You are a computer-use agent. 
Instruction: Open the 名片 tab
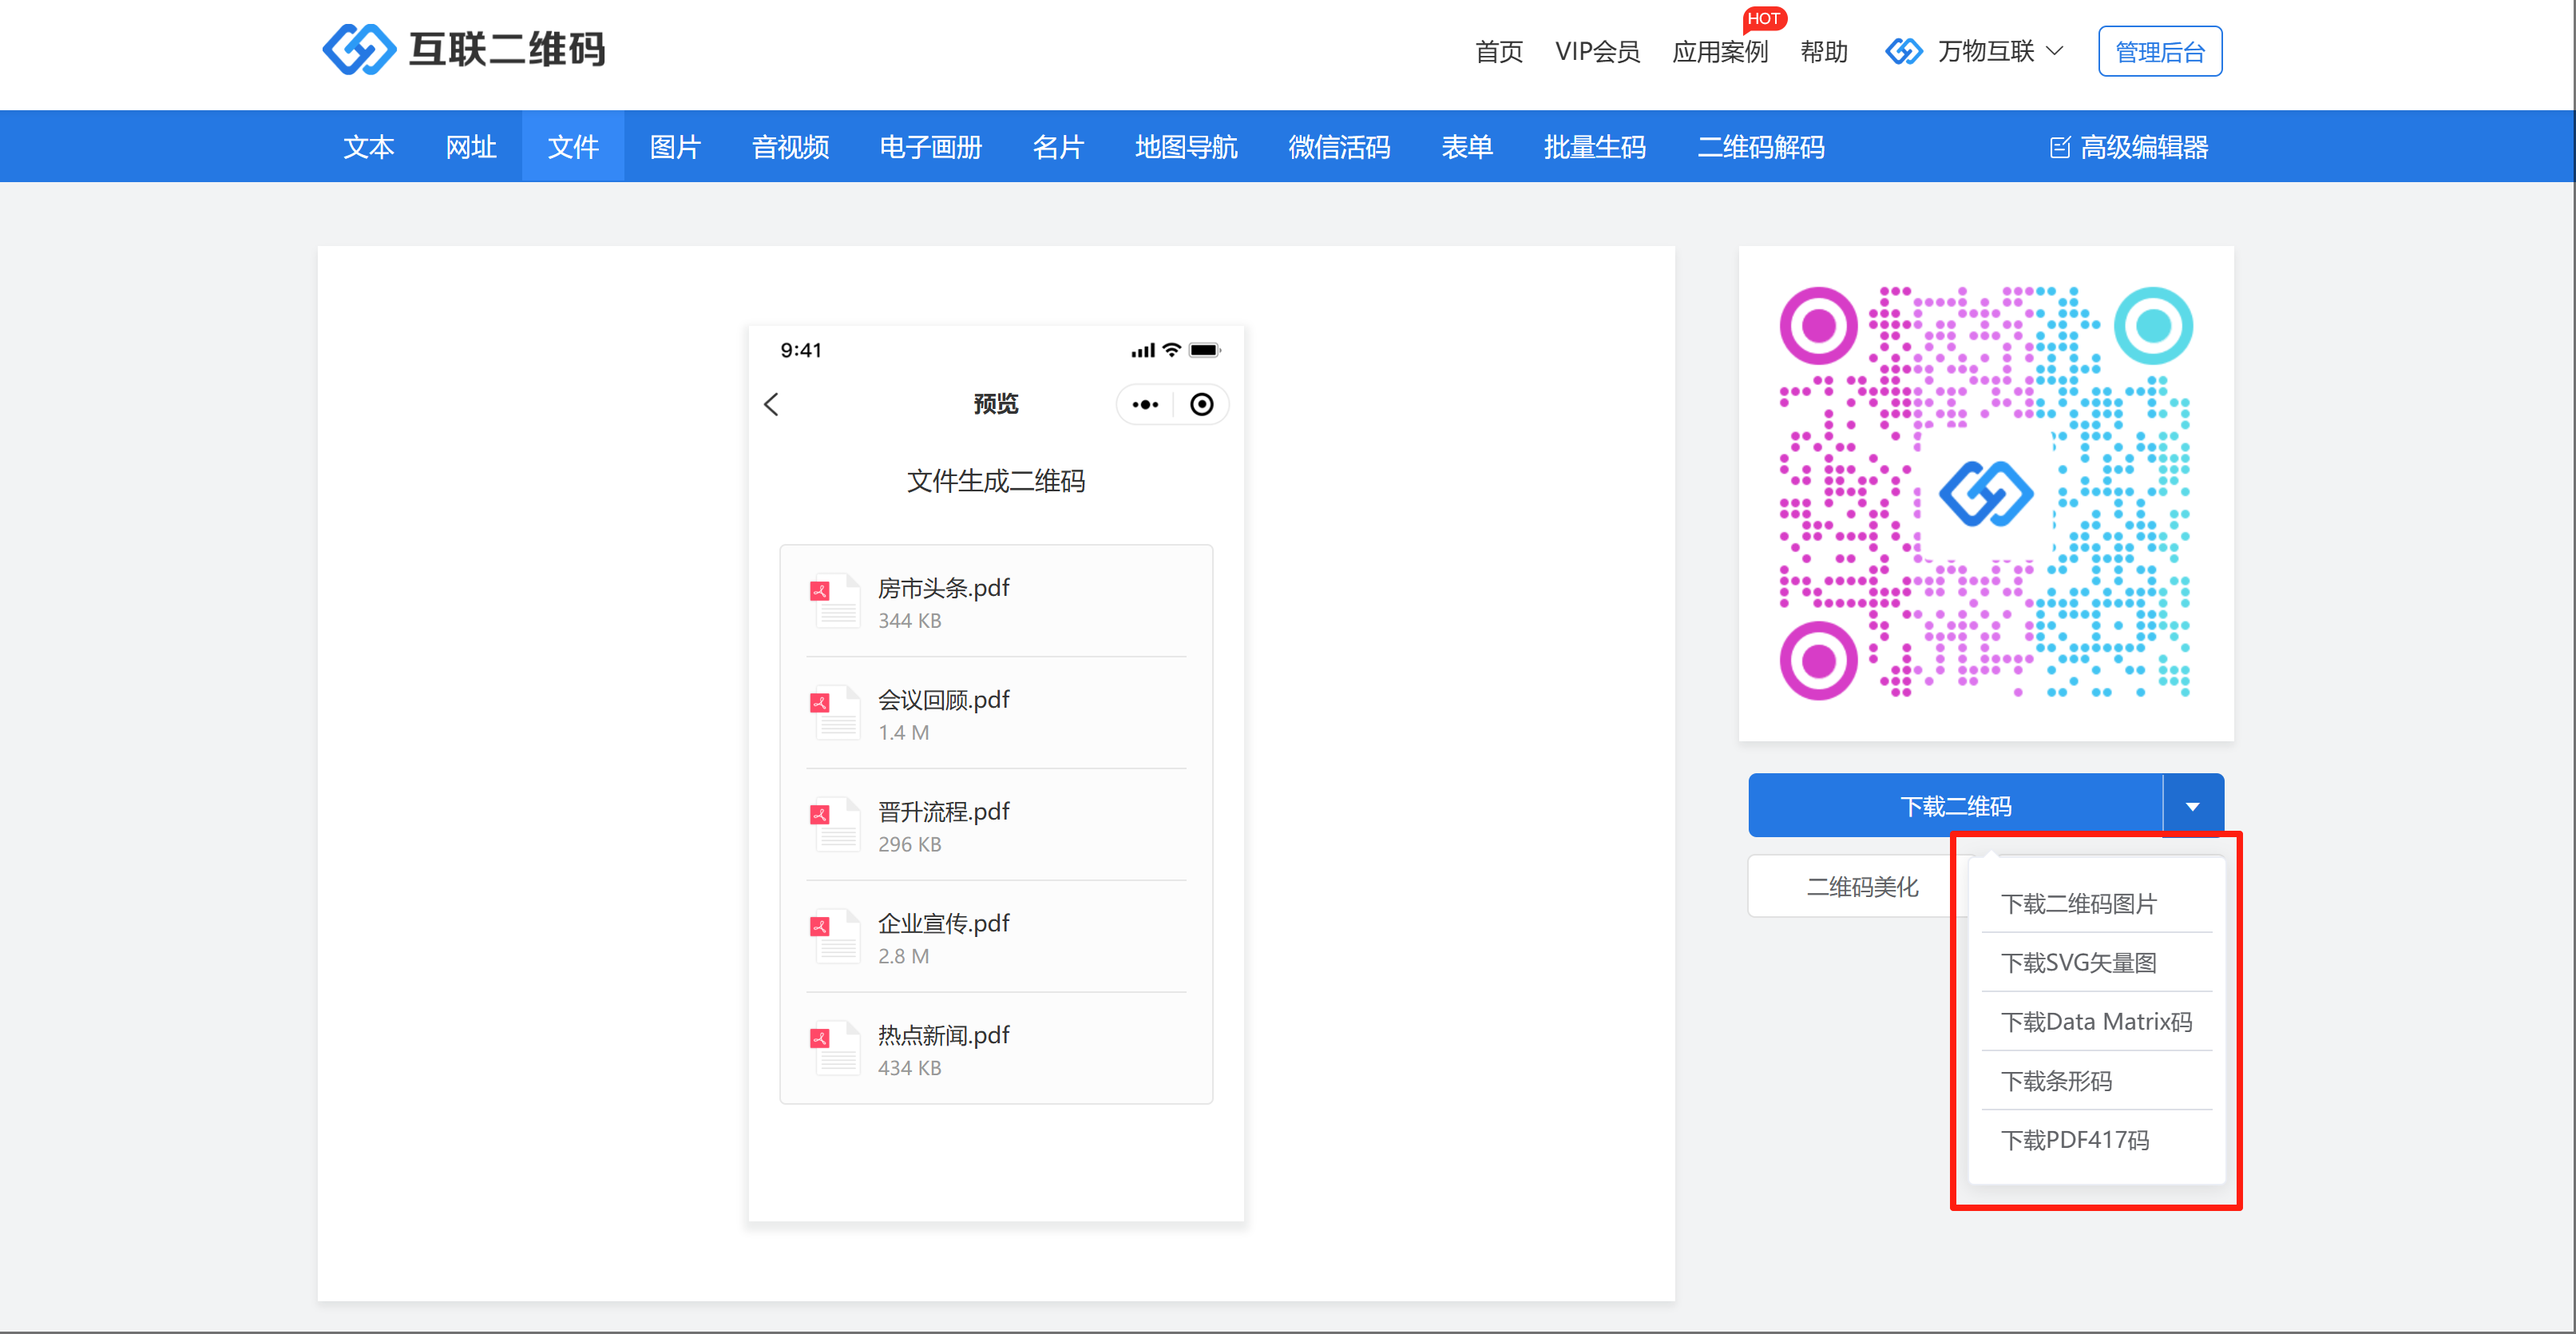tap(1058, 147)
